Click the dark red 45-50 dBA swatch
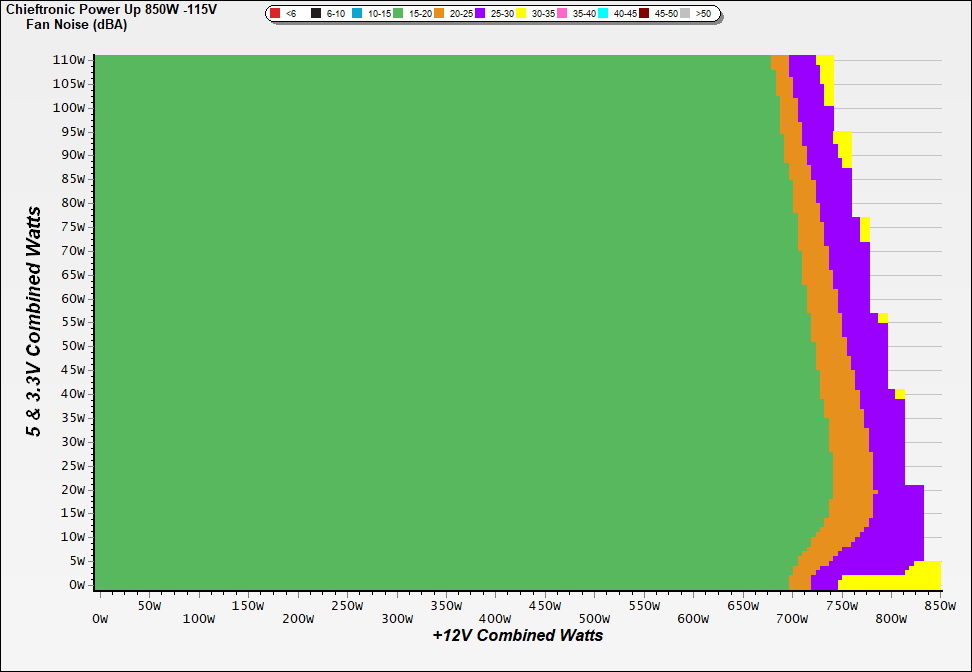The height and width of the screenshot is (672, 972). coord(644,14)
